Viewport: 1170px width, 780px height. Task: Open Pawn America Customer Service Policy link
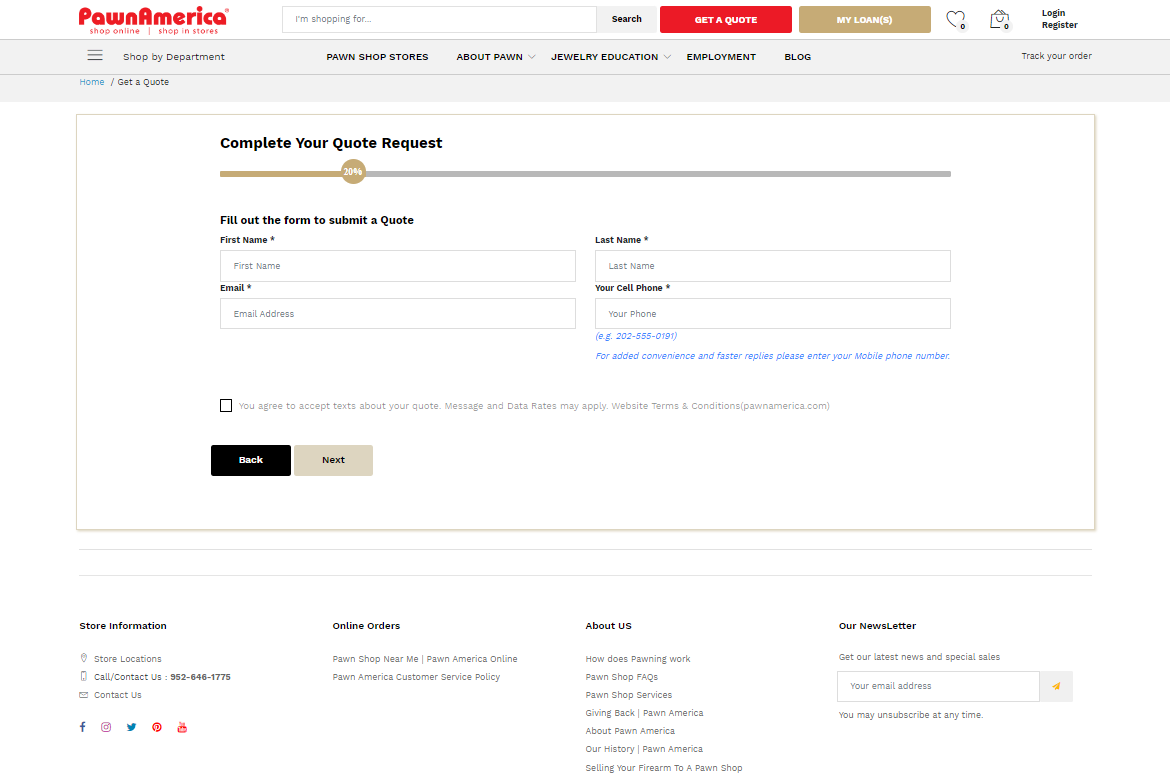[x=416, y=677]
